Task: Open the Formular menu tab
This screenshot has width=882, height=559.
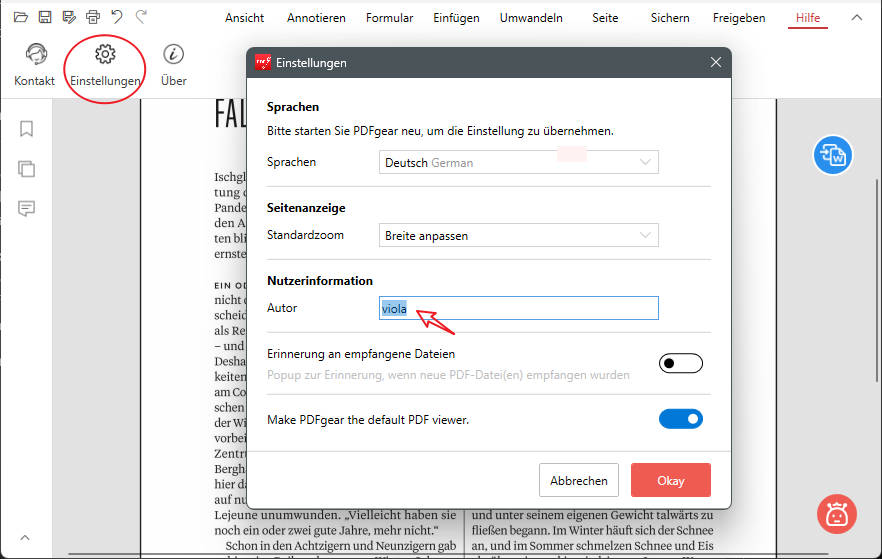Action: pyautogui.click(x=389, y=18)
